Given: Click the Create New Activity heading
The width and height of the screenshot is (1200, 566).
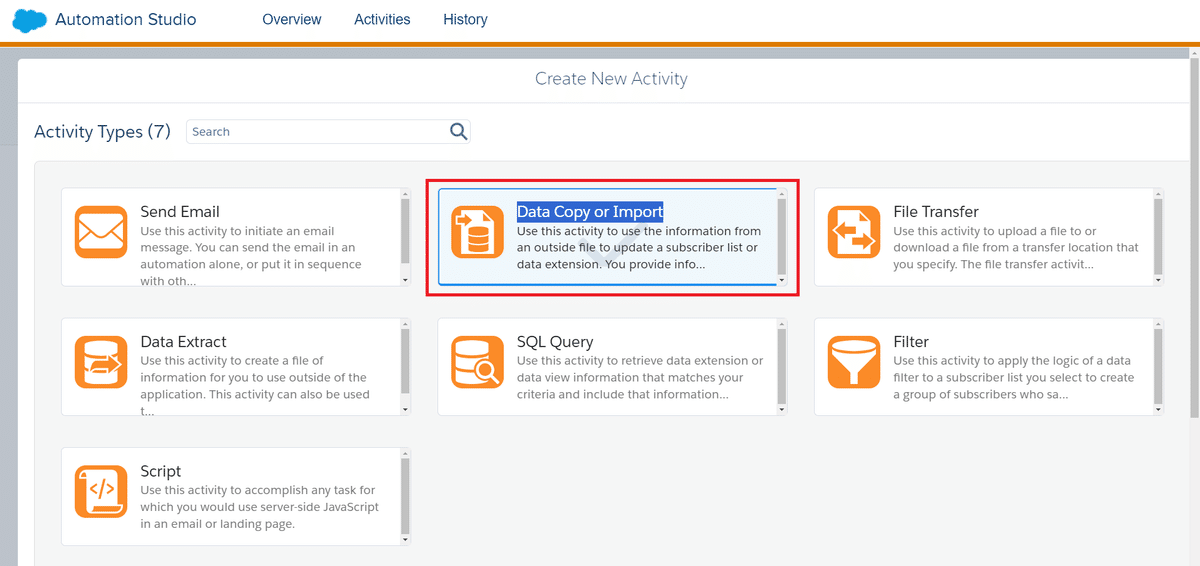Looking at the screenshot, I should (611, 78).
